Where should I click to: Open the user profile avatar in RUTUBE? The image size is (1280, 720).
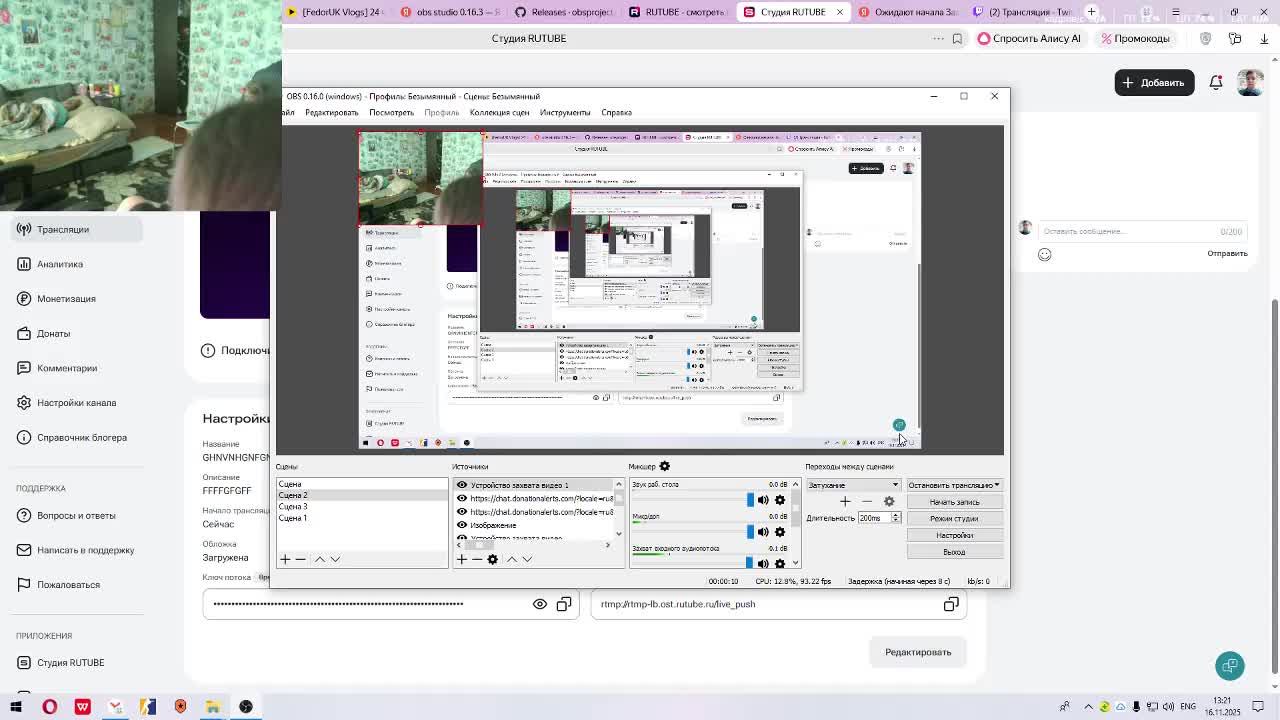point(1250,83)
